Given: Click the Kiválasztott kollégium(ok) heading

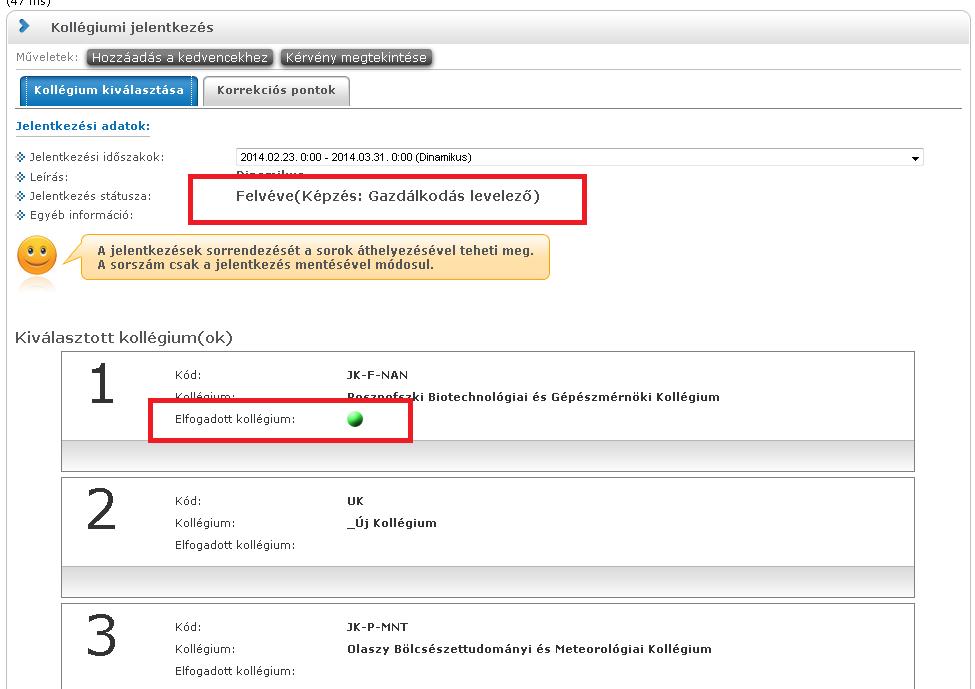Looking at the screenshot, I should point(124,338).
